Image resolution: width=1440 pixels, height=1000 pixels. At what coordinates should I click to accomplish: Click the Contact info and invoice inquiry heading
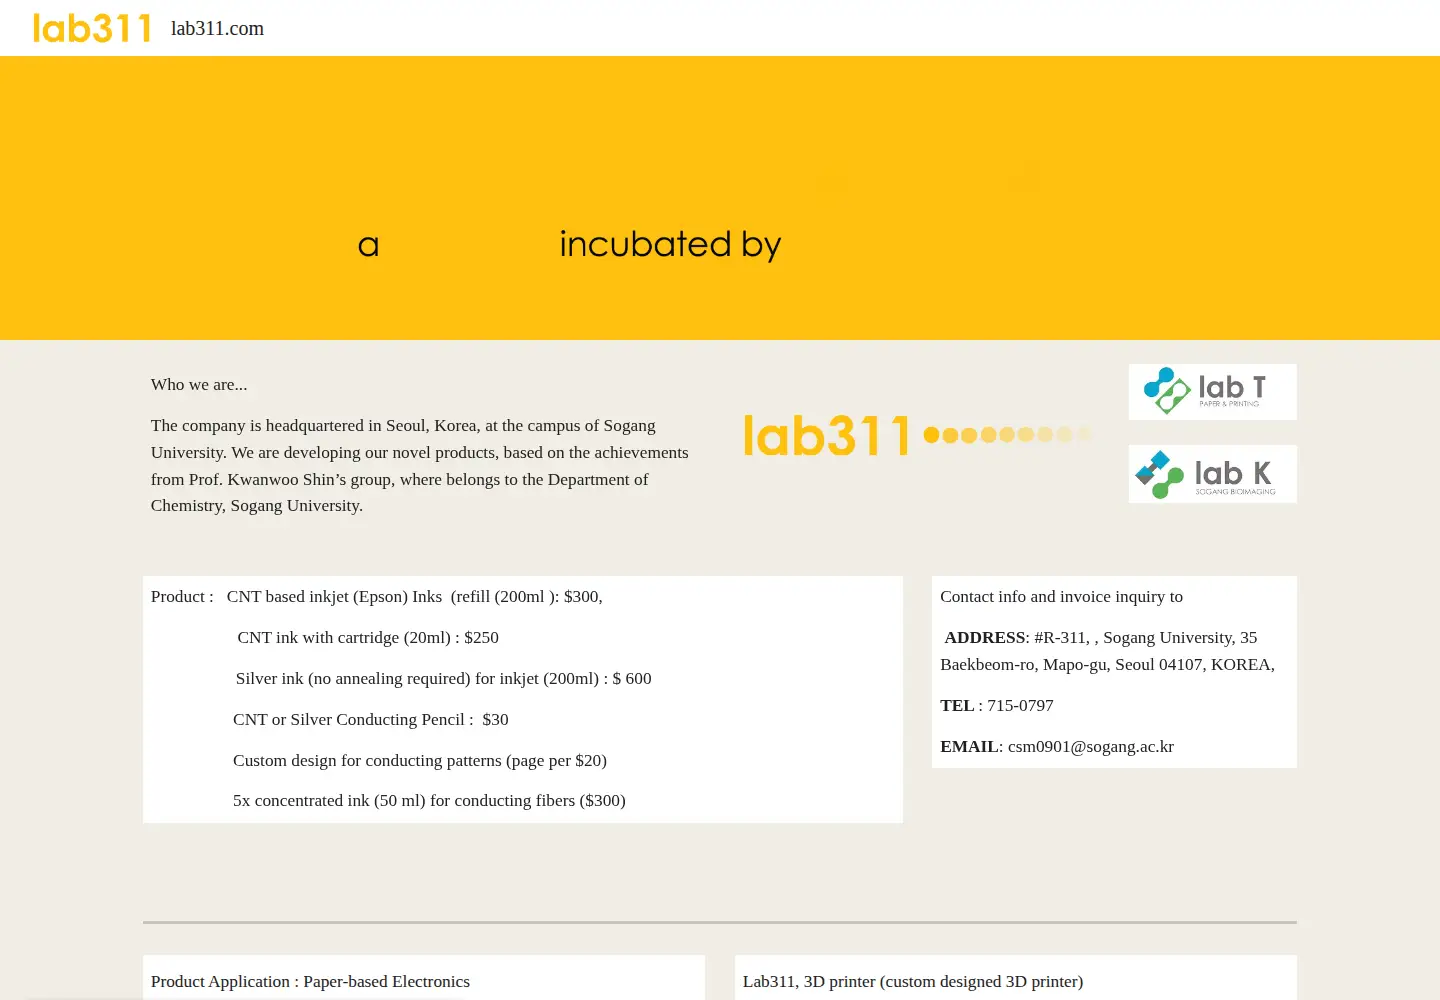tap(1061, 596)
